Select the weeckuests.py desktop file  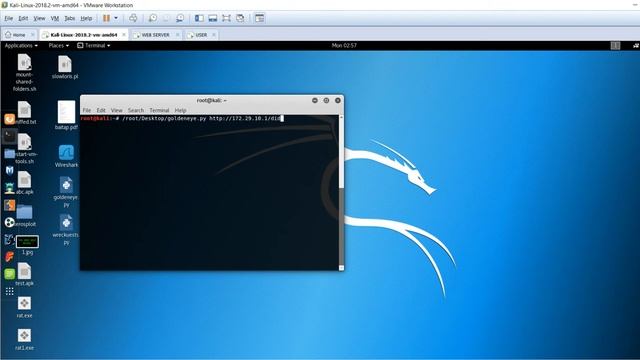point(66,230)
